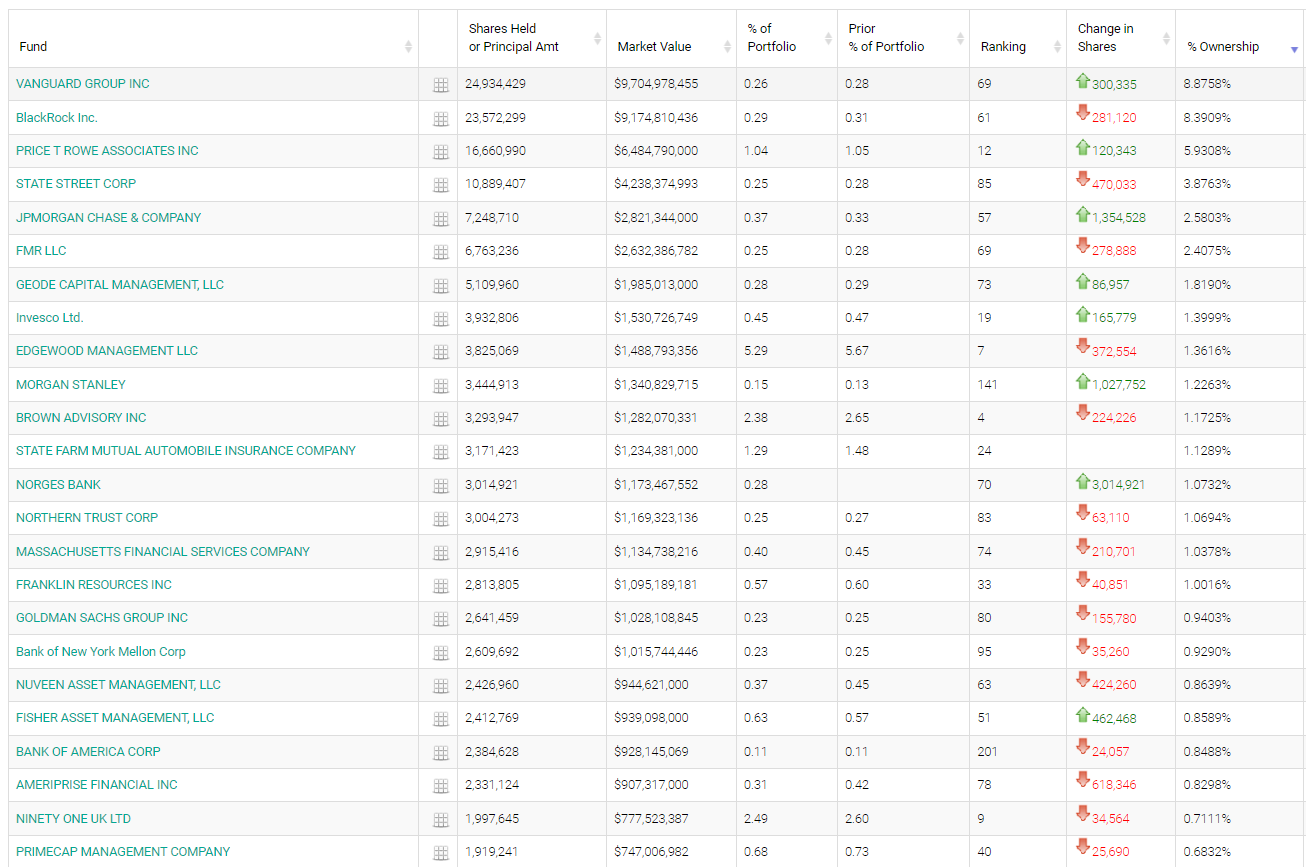Open MASSACHUSETTS FINANCIAL SERVICES COMPANY link
The height and width of the screenshot is (867, 1306).
tap(163, 552)
